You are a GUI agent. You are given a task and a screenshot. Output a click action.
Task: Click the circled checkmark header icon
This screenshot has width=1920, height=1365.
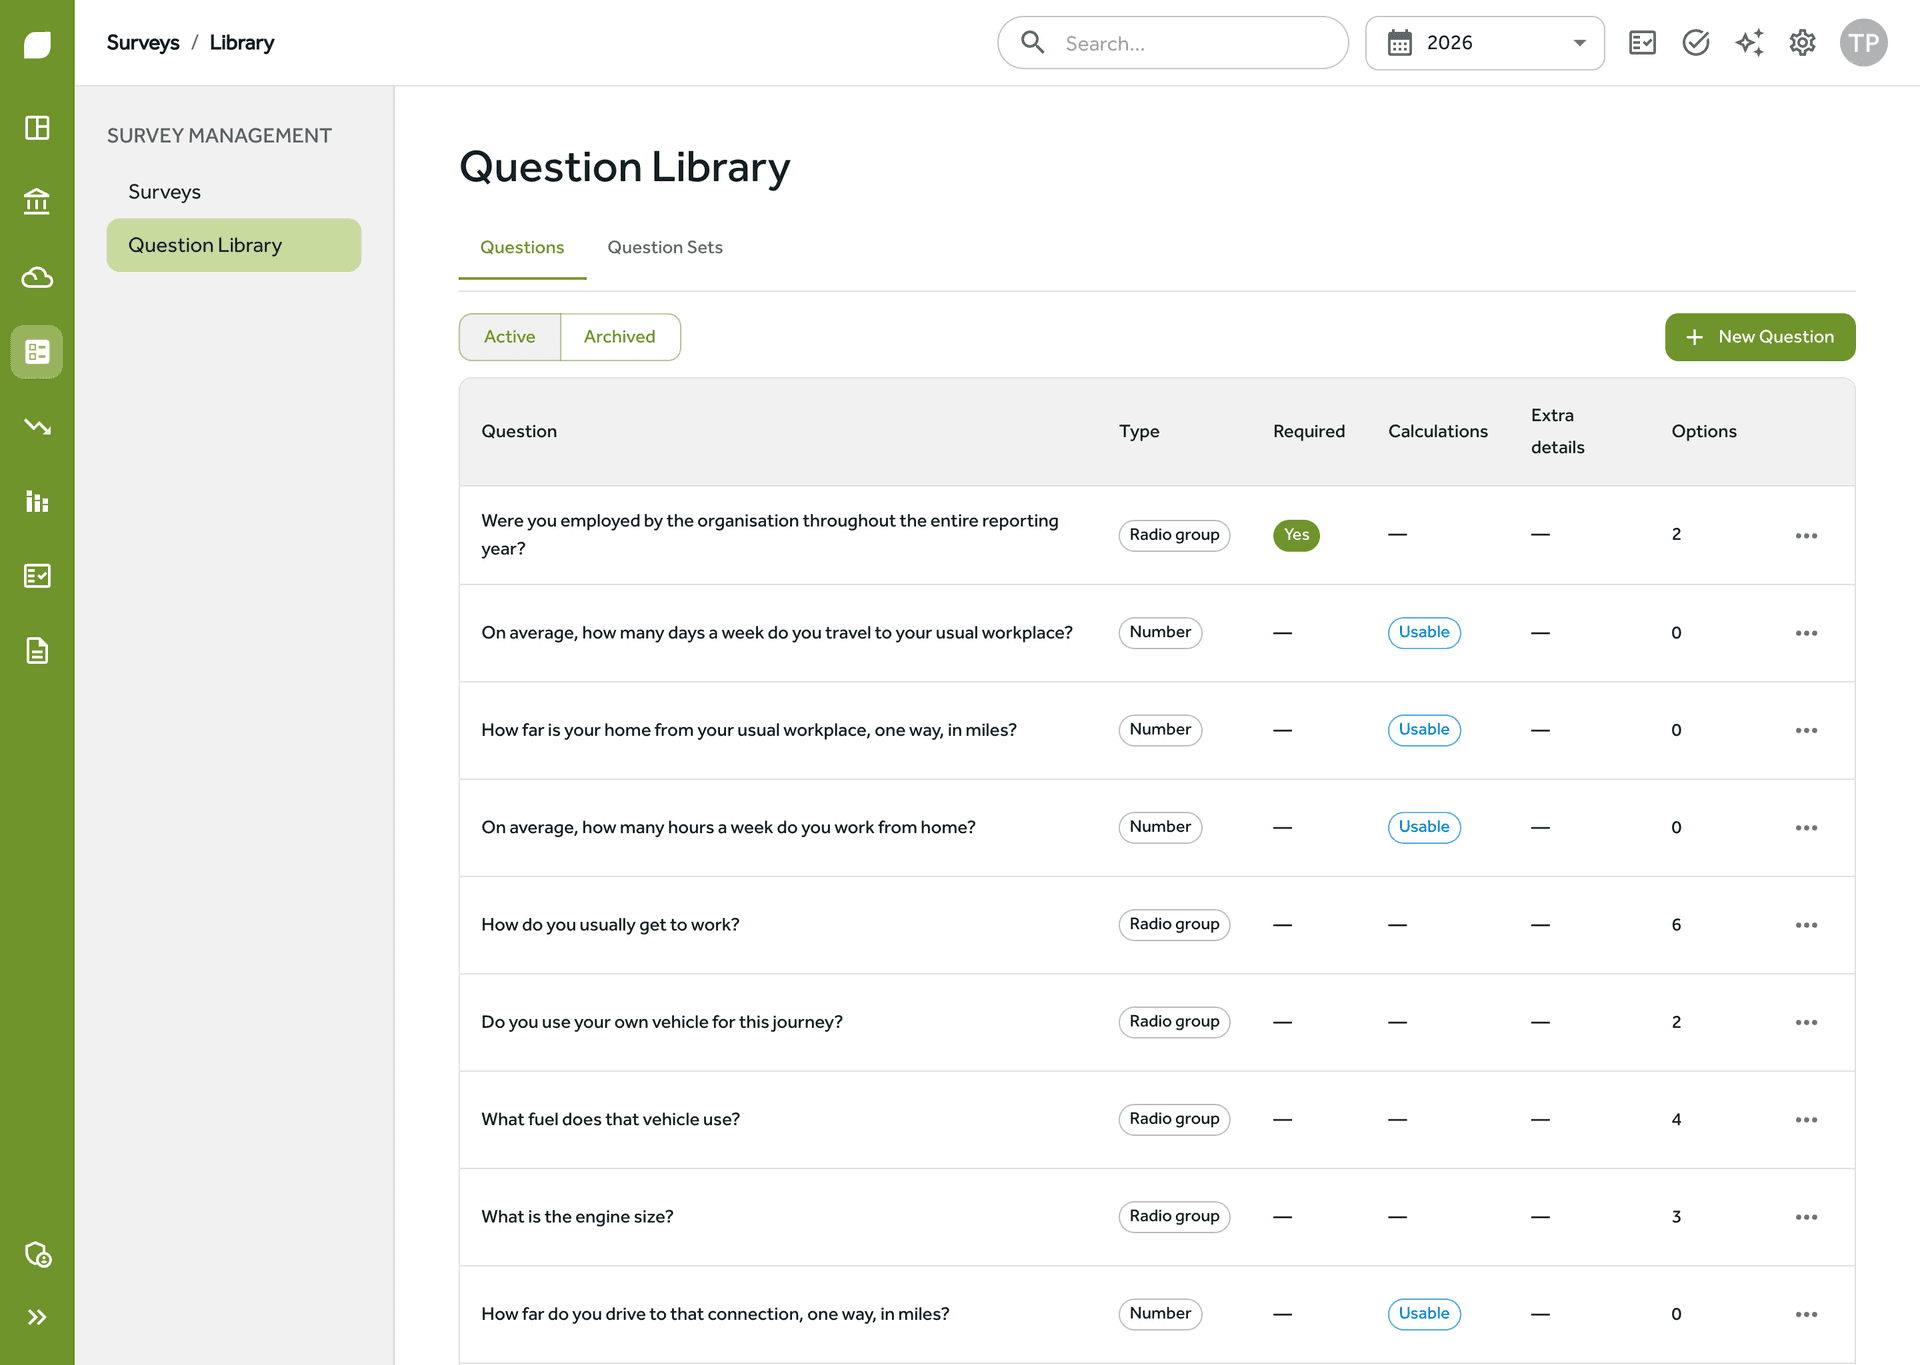(1696, 43)
